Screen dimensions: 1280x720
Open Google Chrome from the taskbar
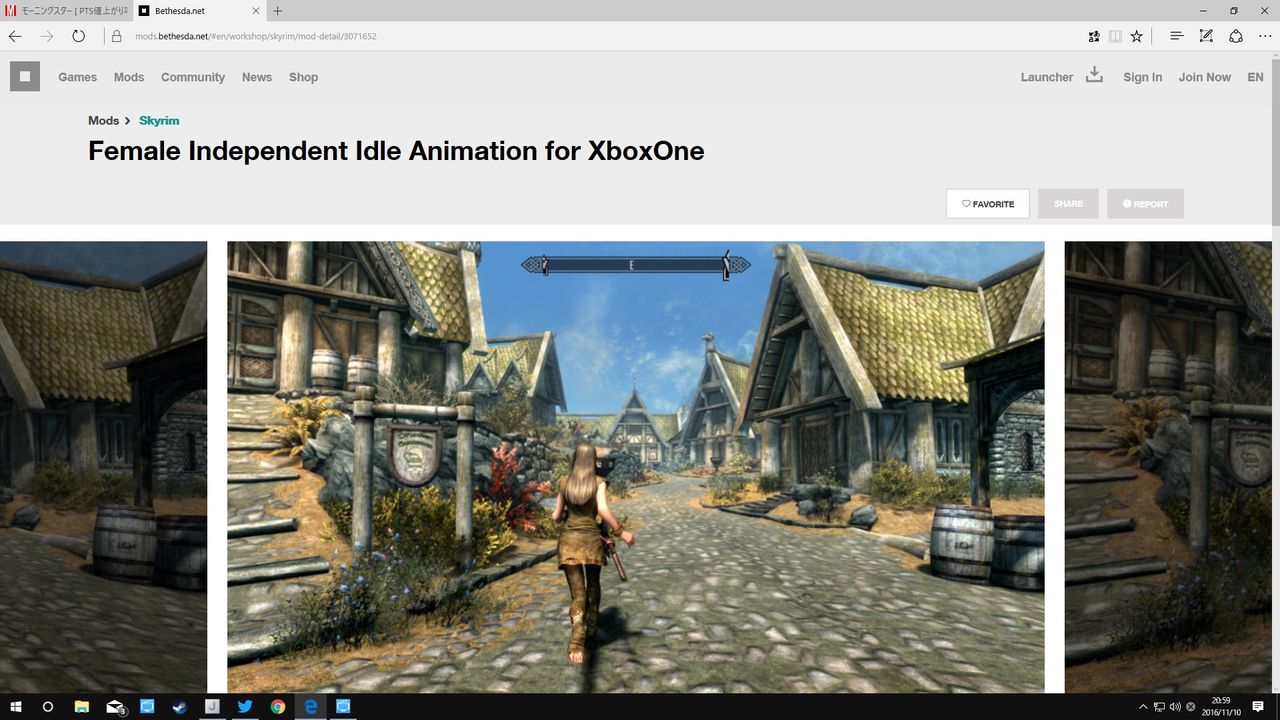tap(278, 707)
